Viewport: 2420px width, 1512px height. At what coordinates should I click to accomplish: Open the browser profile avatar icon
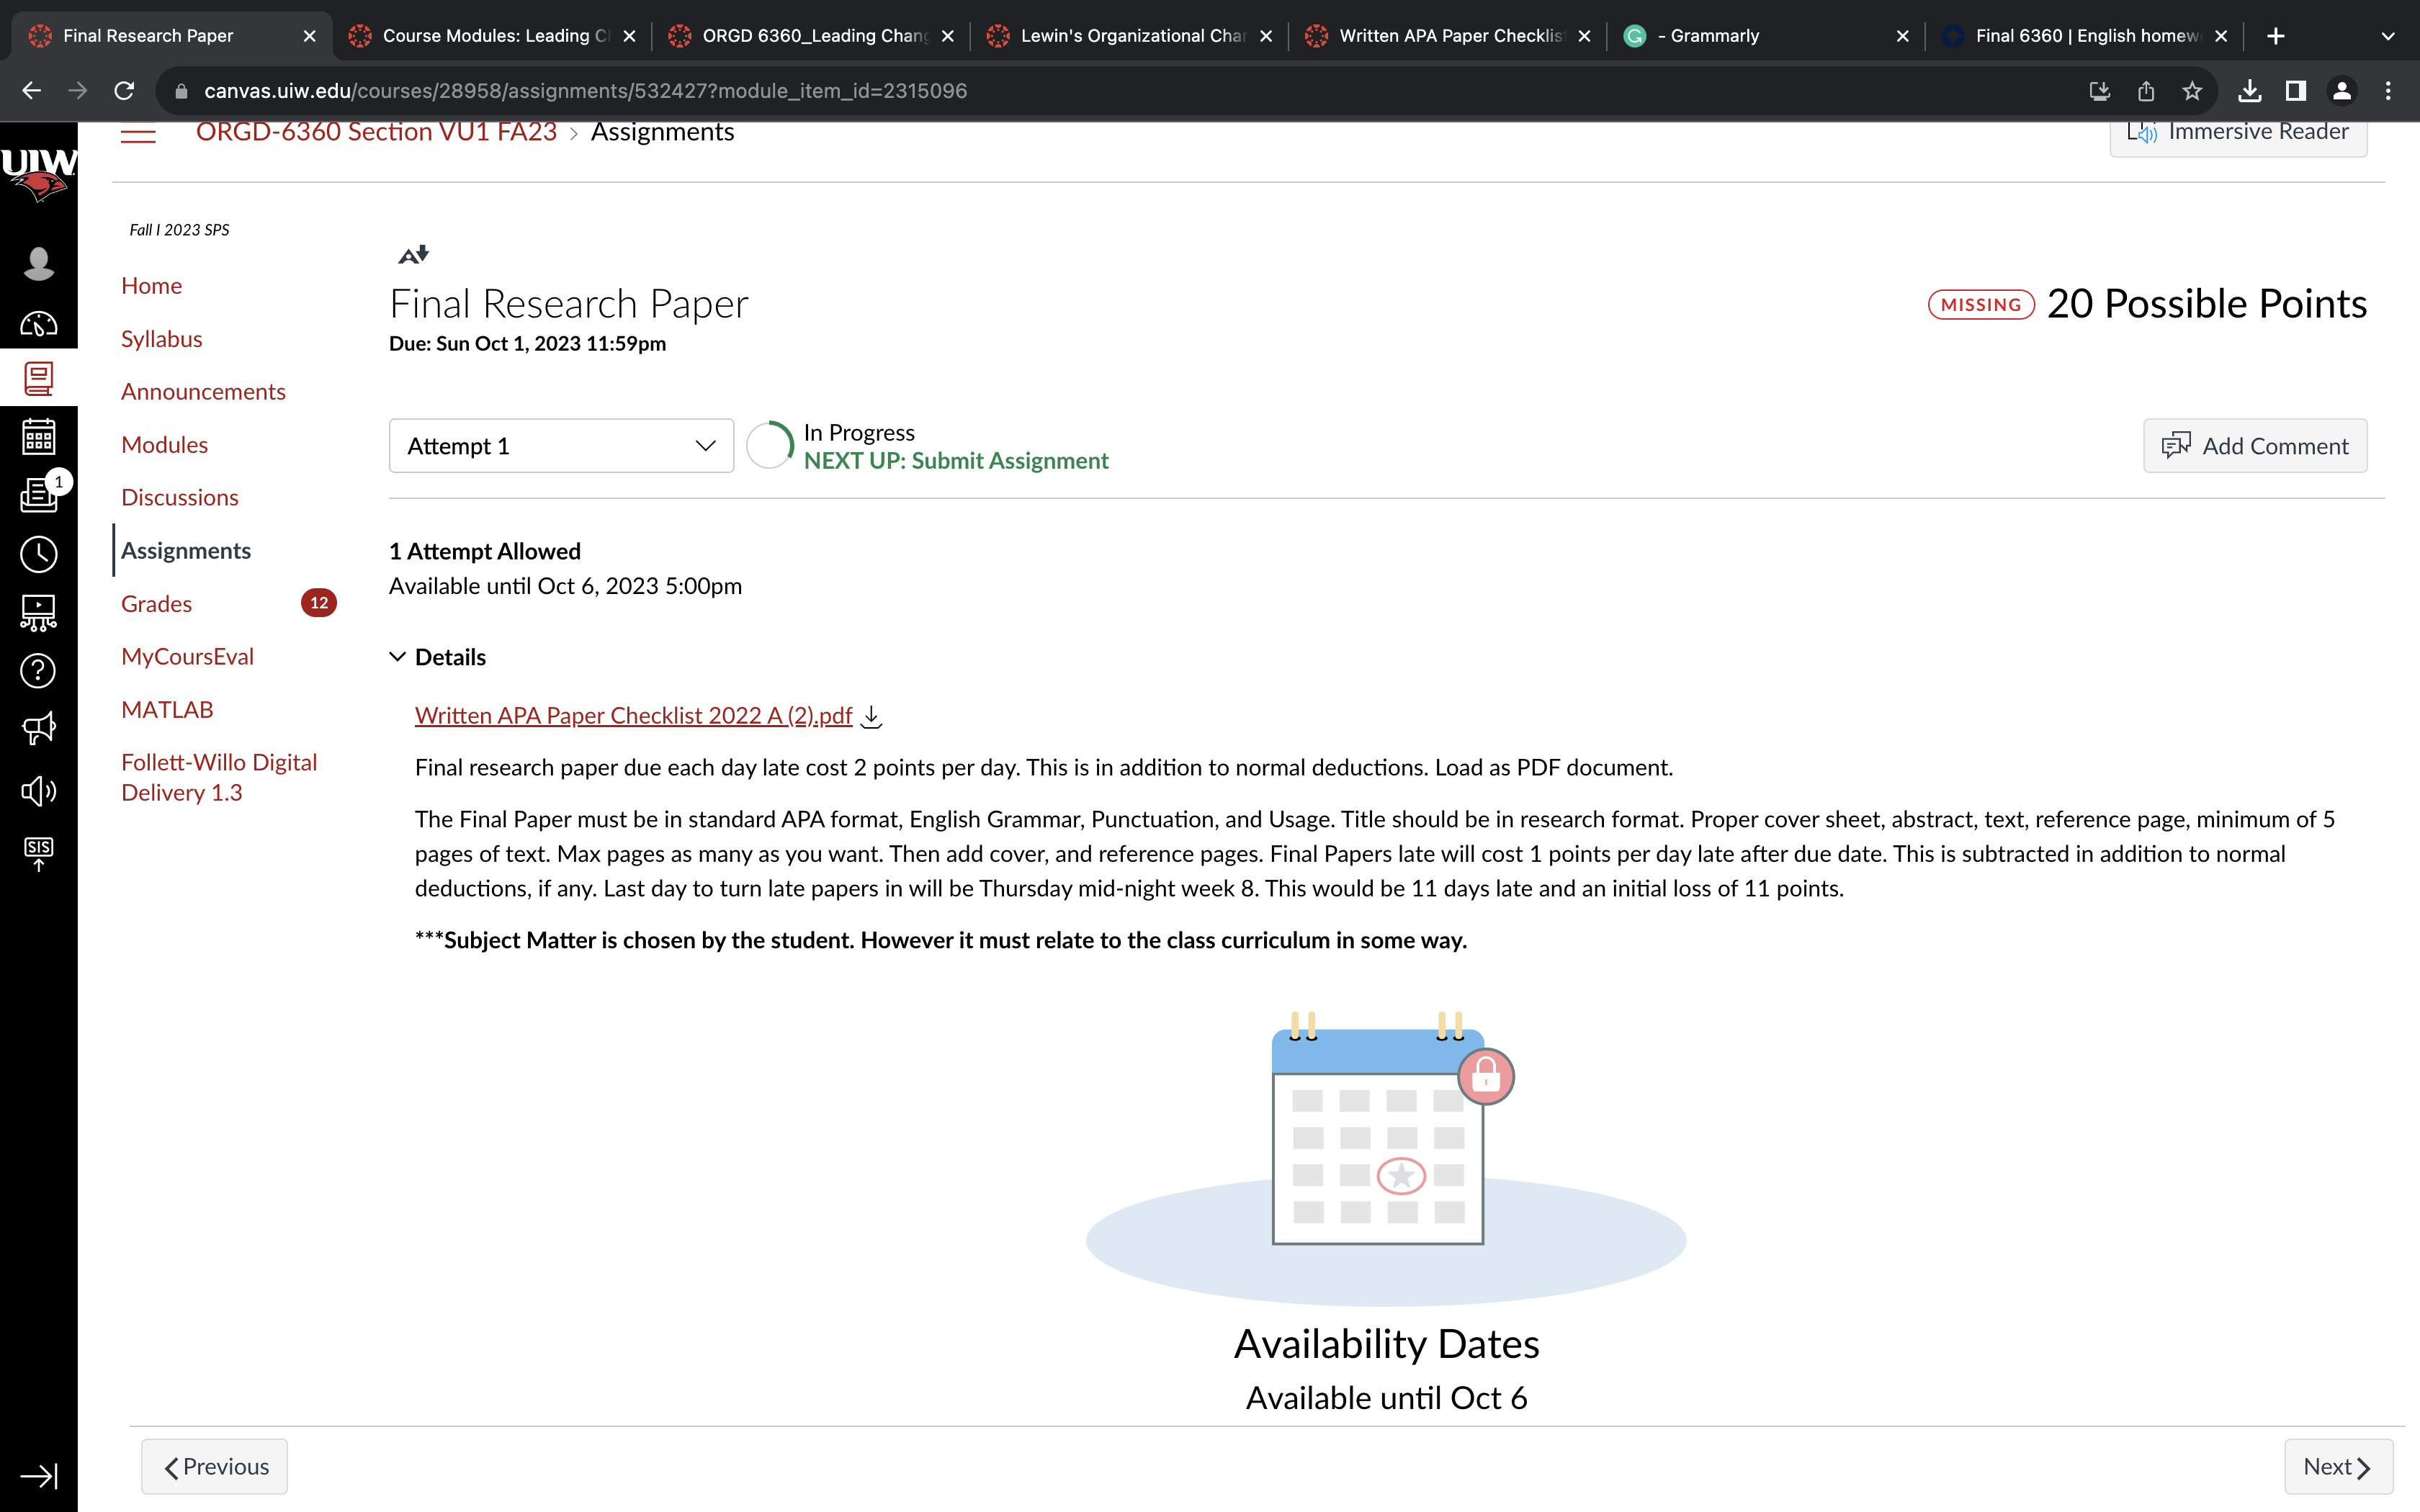pyautogui.click(x=2342, y=91)
